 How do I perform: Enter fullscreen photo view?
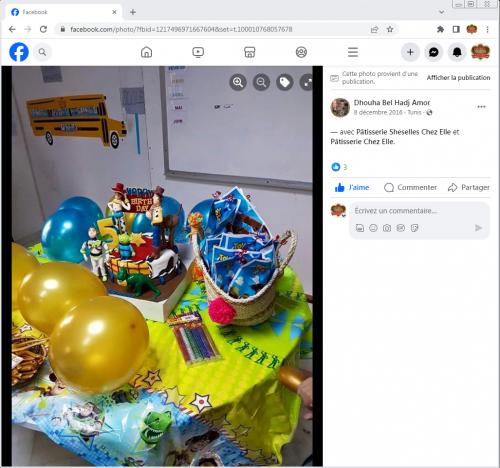(307, 82)
